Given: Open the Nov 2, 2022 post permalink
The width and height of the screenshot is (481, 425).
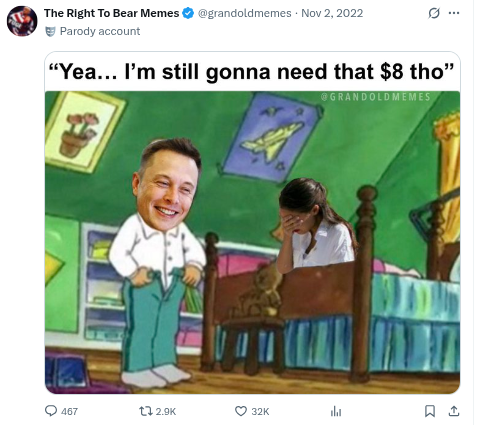Looking at the screenshot, I should [x=332, y=13].
